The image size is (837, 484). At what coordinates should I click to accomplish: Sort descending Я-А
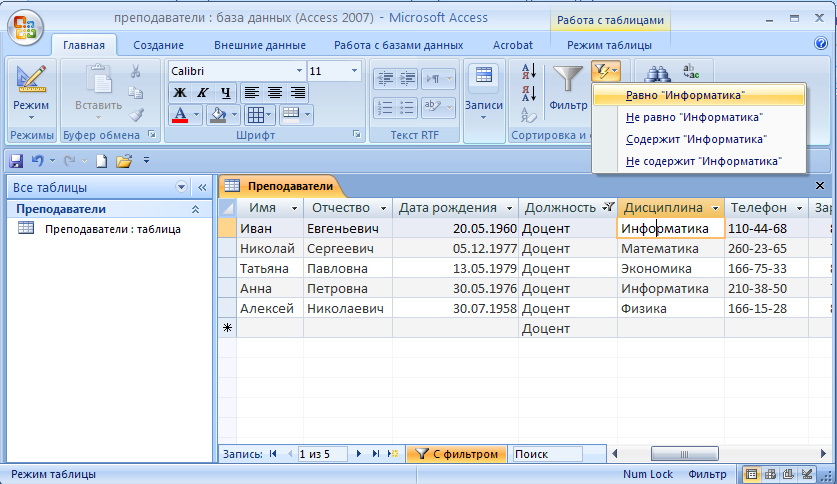528,93
